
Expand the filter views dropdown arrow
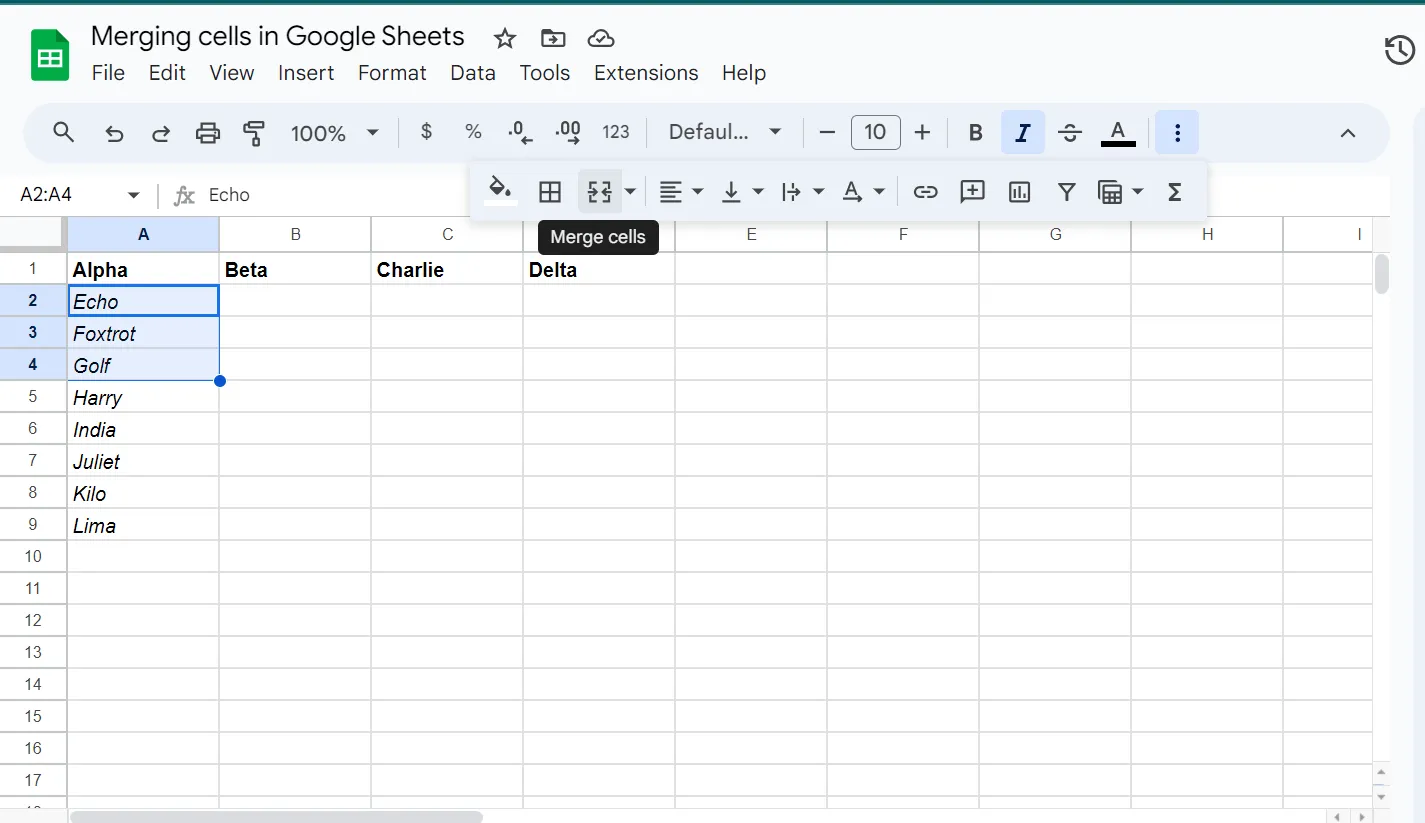point(1137,191)
